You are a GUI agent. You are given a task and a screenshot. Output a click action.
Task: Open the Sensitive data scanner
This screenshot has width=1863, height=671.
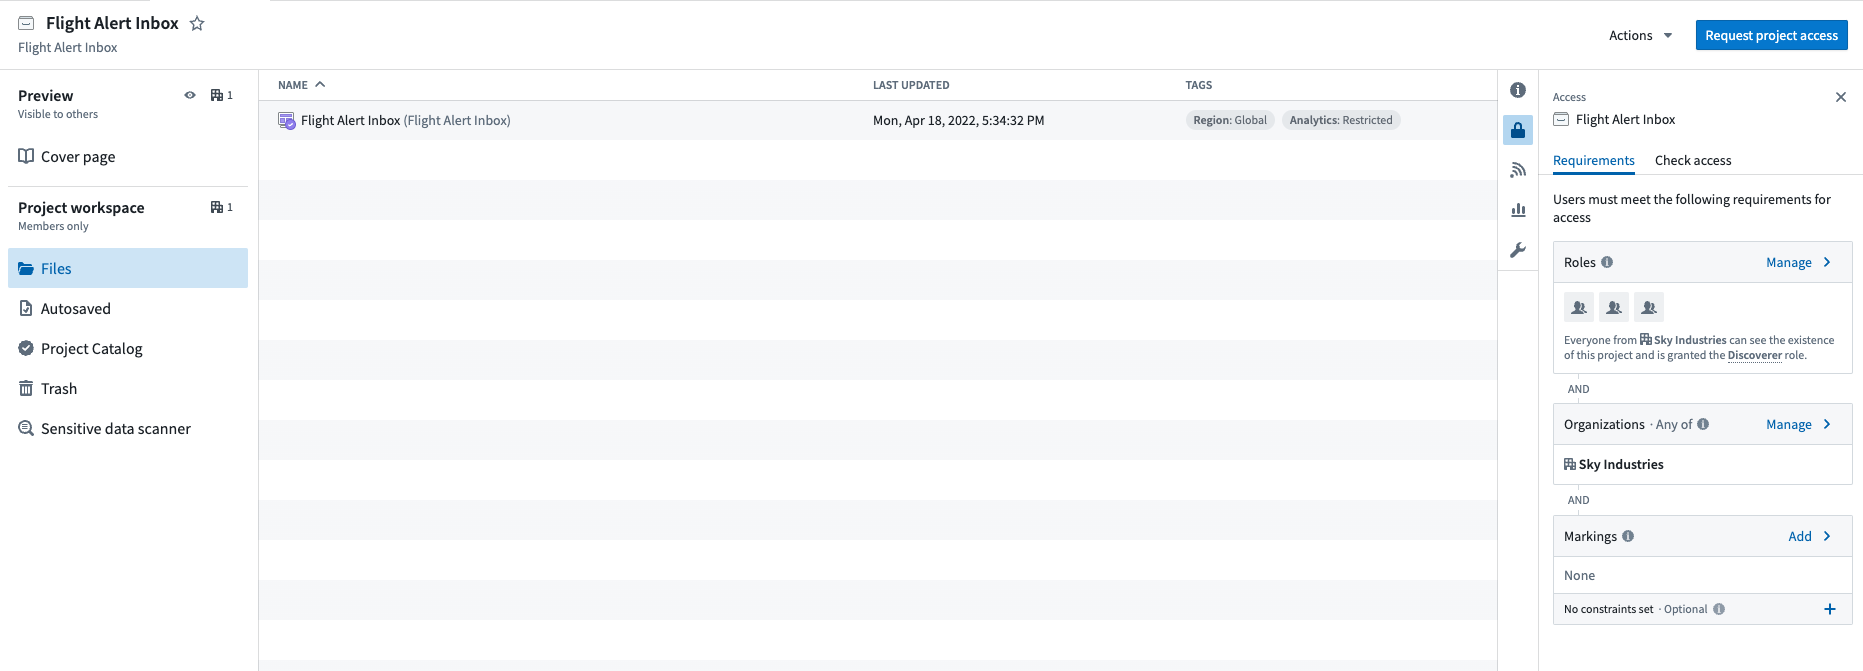point(128,428)
